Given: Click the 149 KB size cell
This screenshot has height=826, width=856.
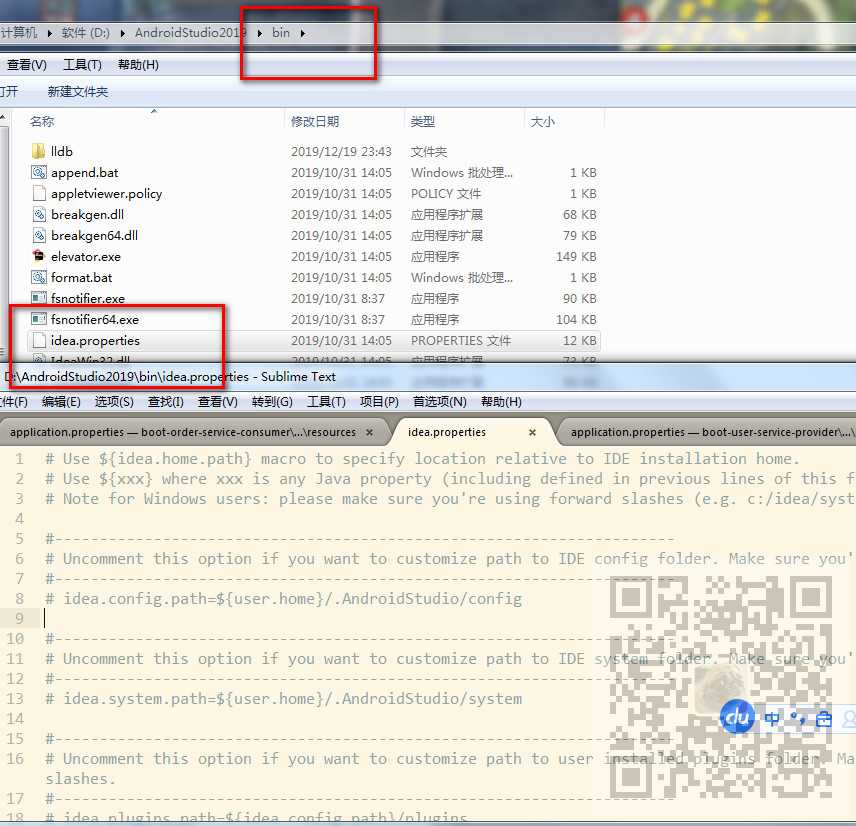Looking at the screenshot, I should (576, 257).
